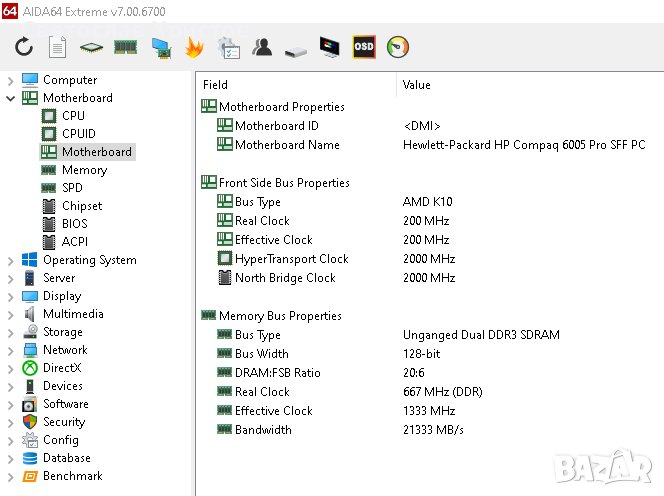Expand the Storage tree node
This screenshot has width=664, height=496.
pos(11,332)
